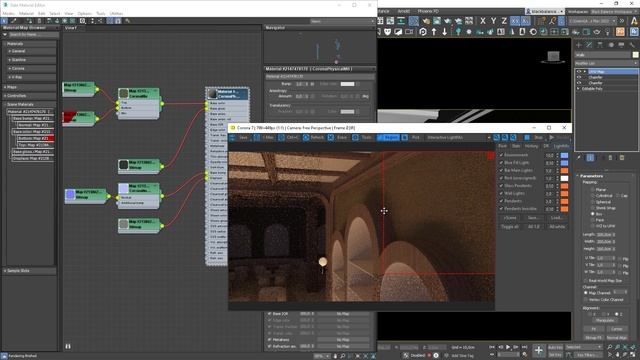This screenshot has height=360, width=640.
Task: Open the Modify panel tab icon
Action: (589, 45)
